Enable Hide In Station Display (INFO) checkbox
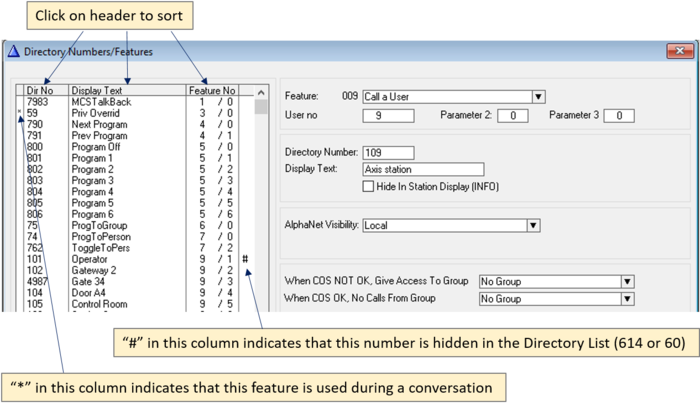Image resolution: width=700 pixels, height=407 pixels. coord(368,186)
